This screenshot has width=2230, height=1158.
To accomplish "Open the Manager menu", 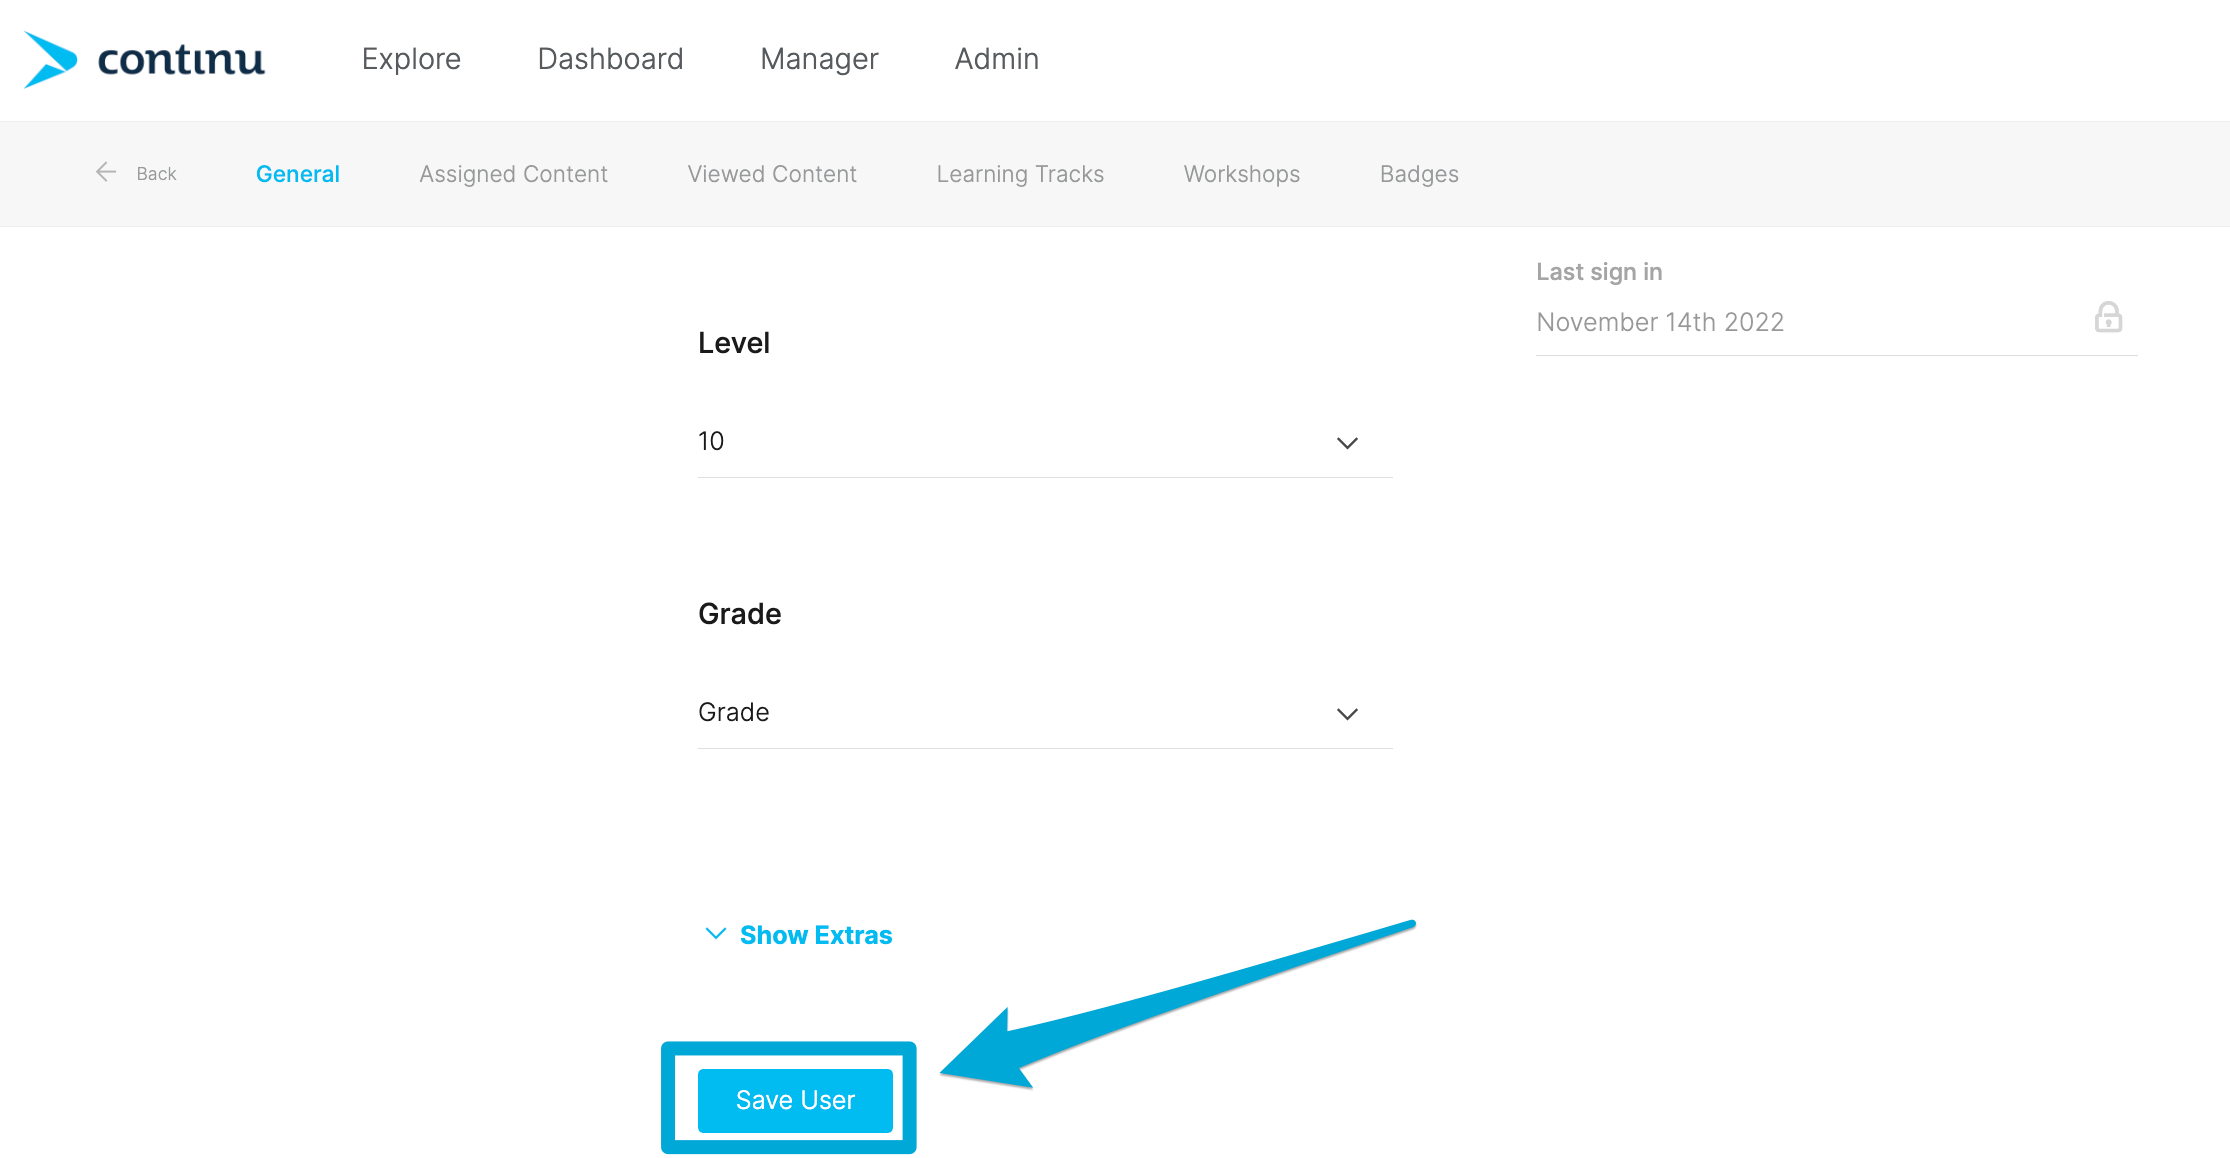I will (x=819, y=59).
